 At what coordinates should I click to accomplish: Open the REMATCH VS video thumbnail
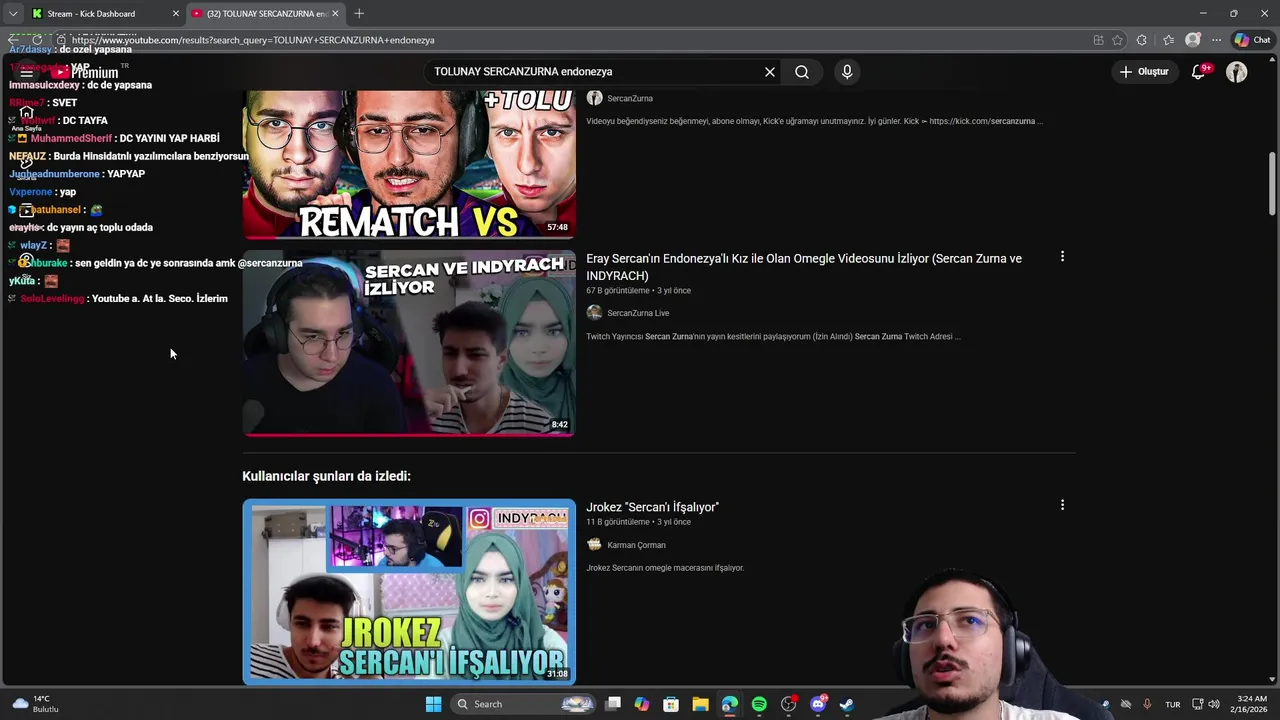tap(409, 164)
